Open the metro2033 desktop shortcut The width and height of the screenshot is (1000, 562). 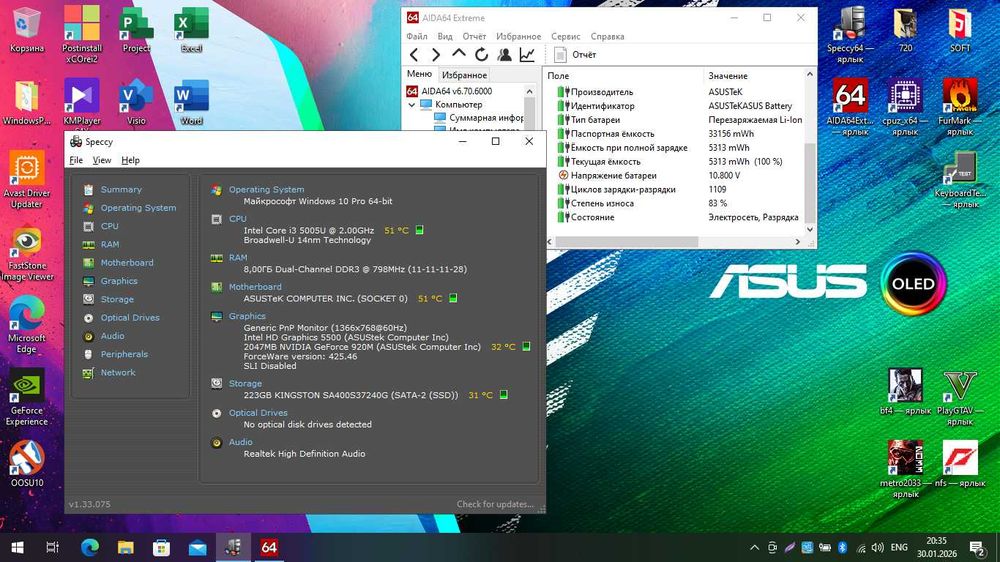905,471
